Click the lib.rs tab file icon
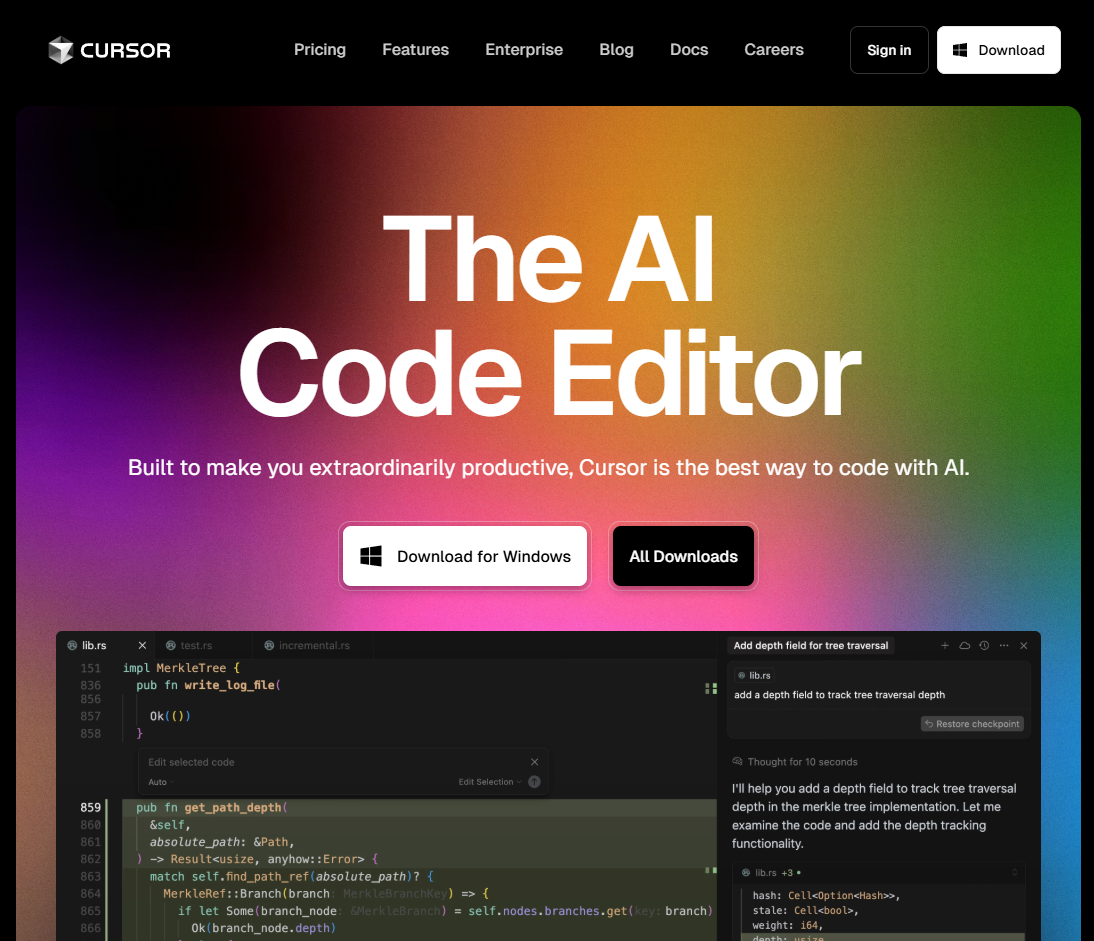Viewport: 1094px width, 941px height. [72, 645]
